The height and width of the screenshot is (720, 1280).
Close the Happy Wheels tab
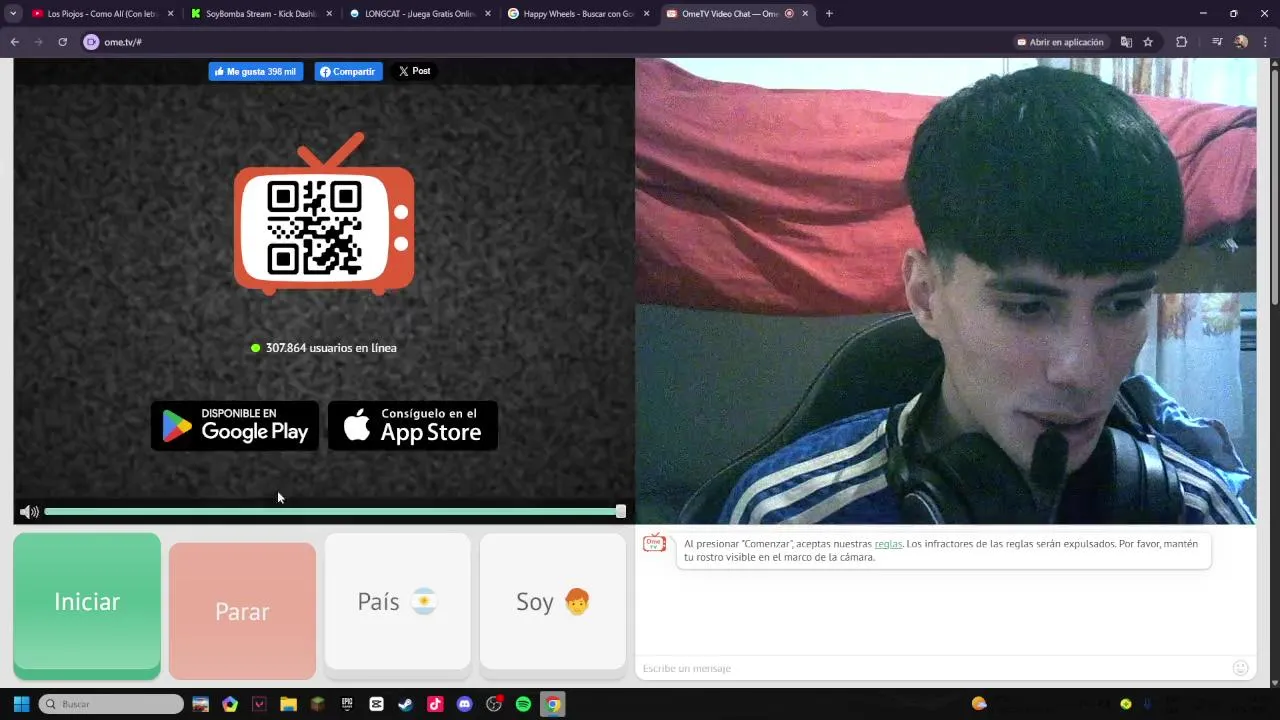click(x=646, y=14)
